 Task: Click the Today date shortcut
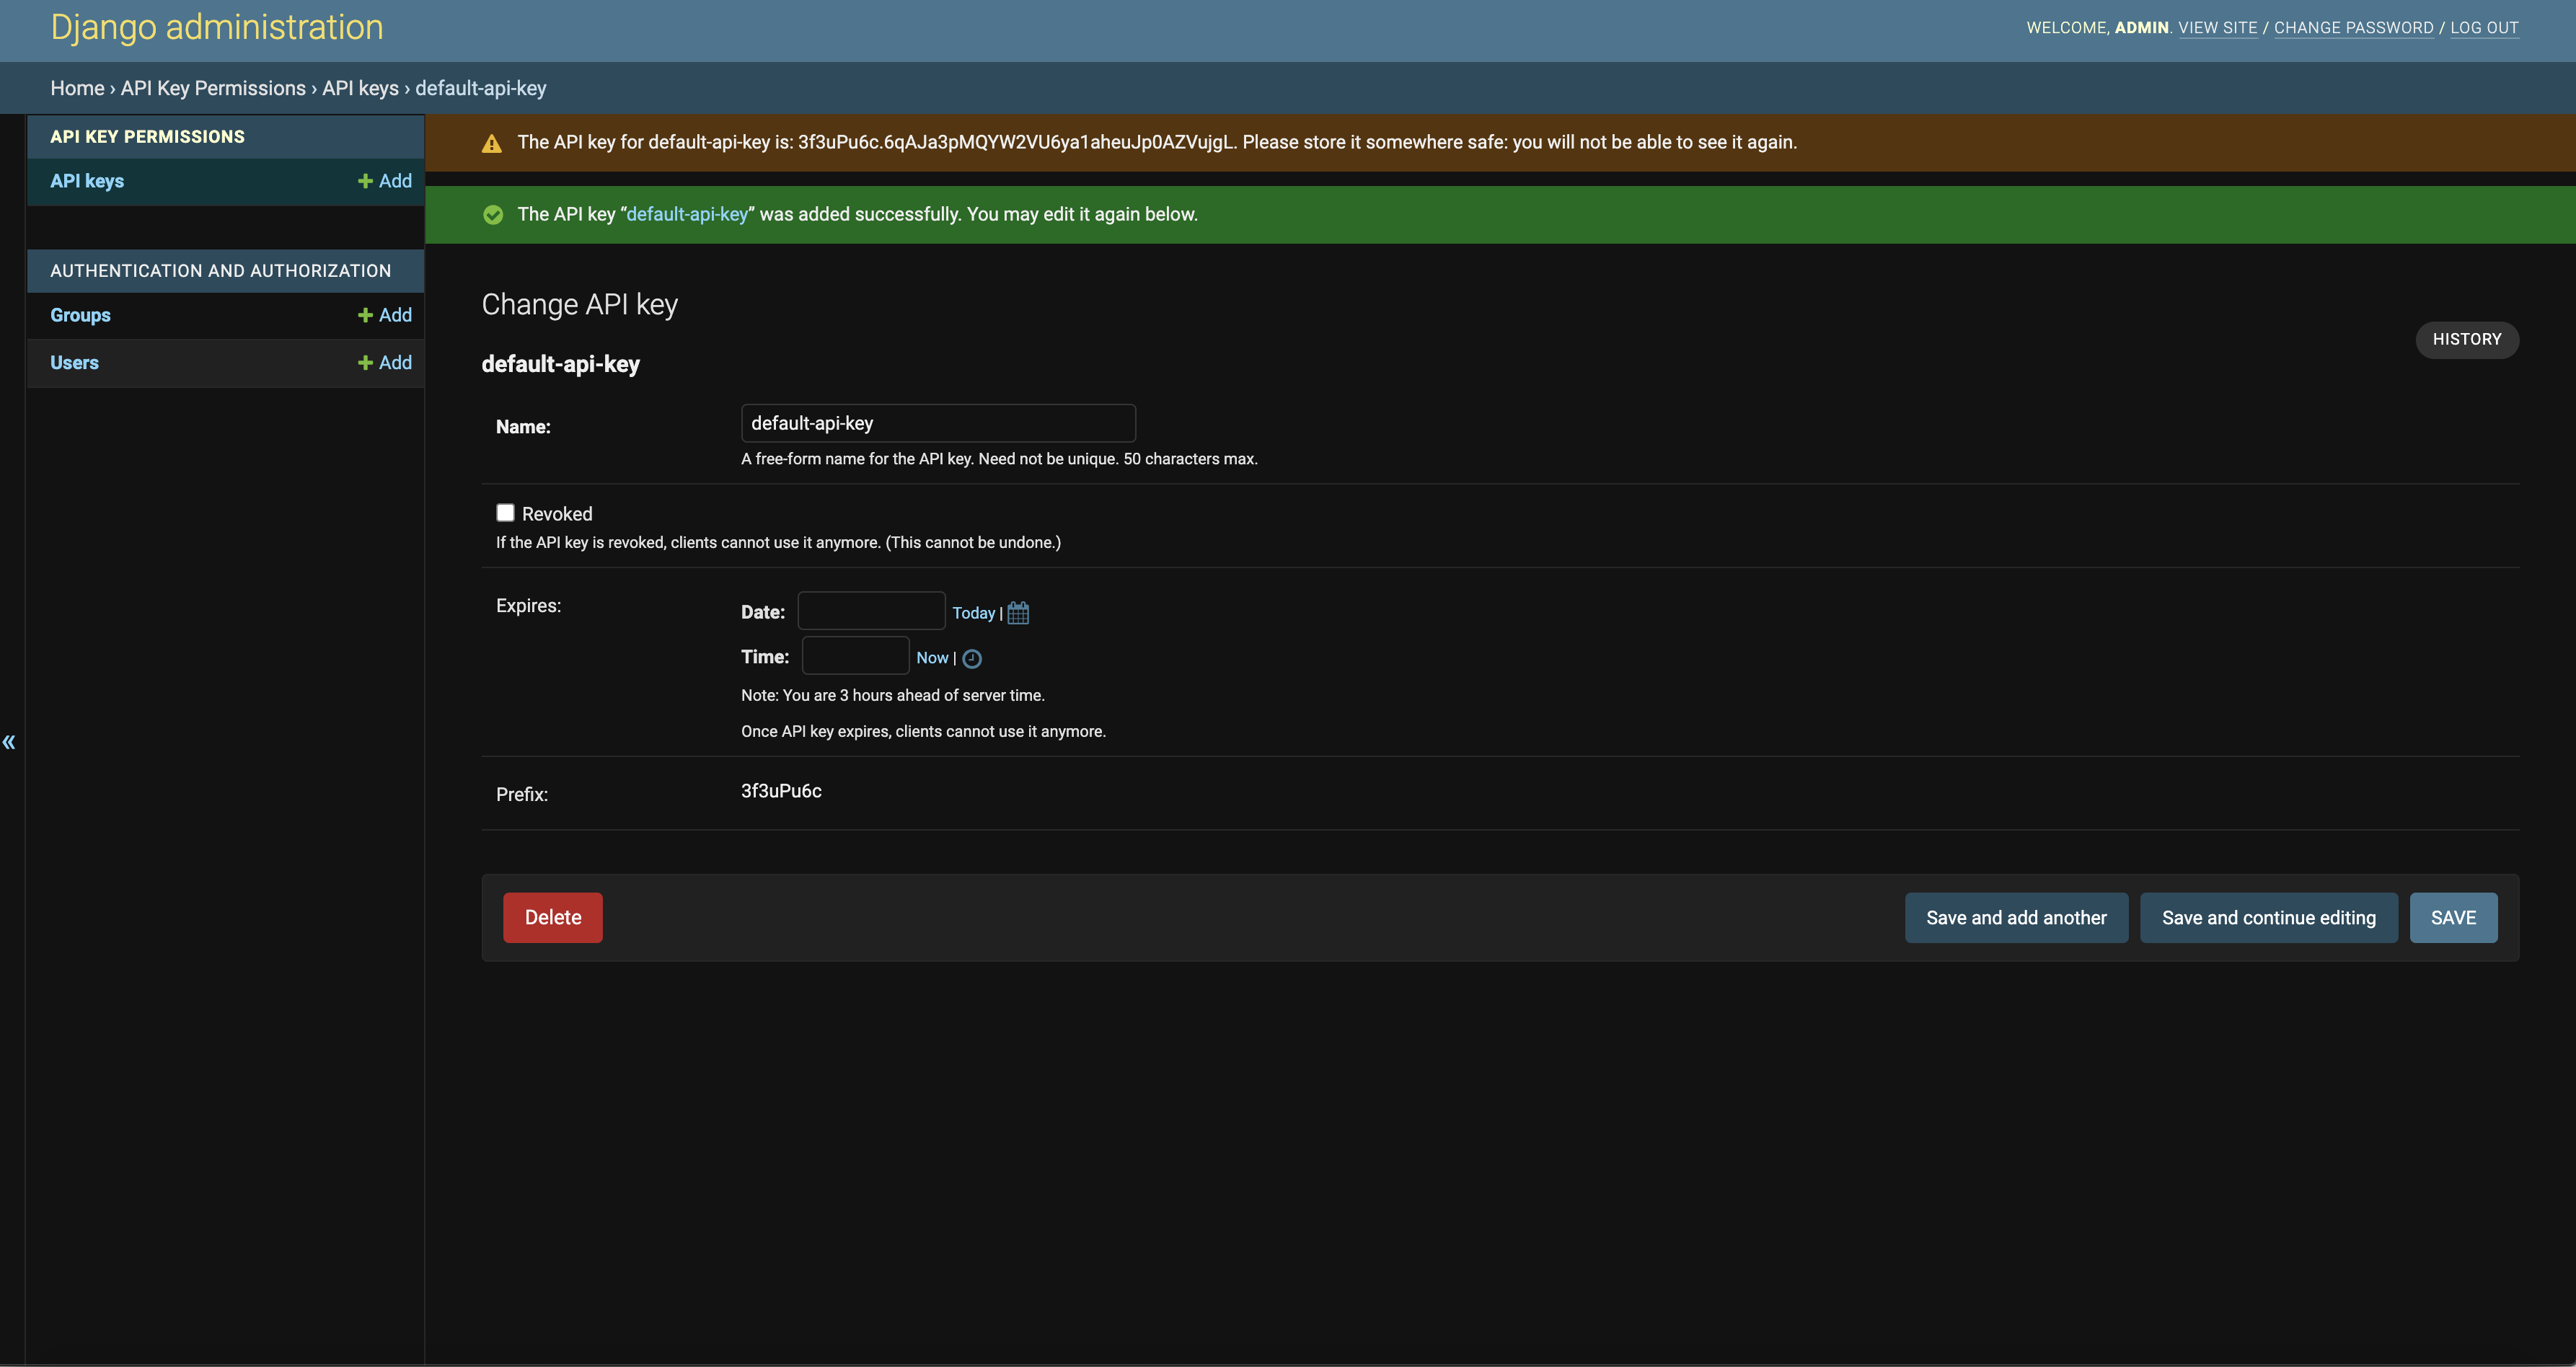[973, 613]
